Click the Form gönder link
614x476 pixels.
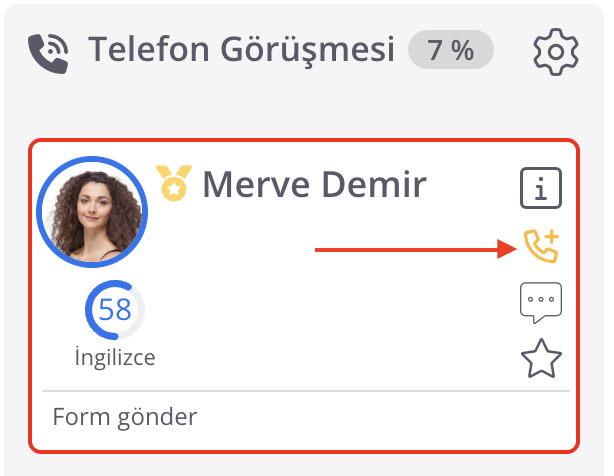pyautogui.click(x=125, y=417)
